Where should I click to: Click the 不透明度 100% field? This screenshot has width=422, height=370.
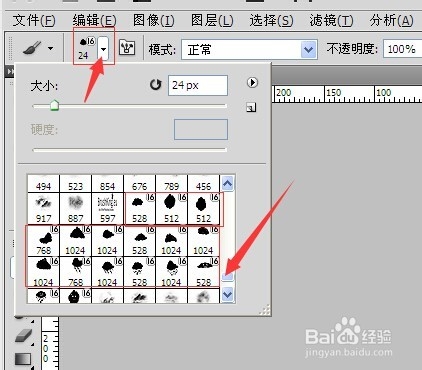click(x=402, y=49)
